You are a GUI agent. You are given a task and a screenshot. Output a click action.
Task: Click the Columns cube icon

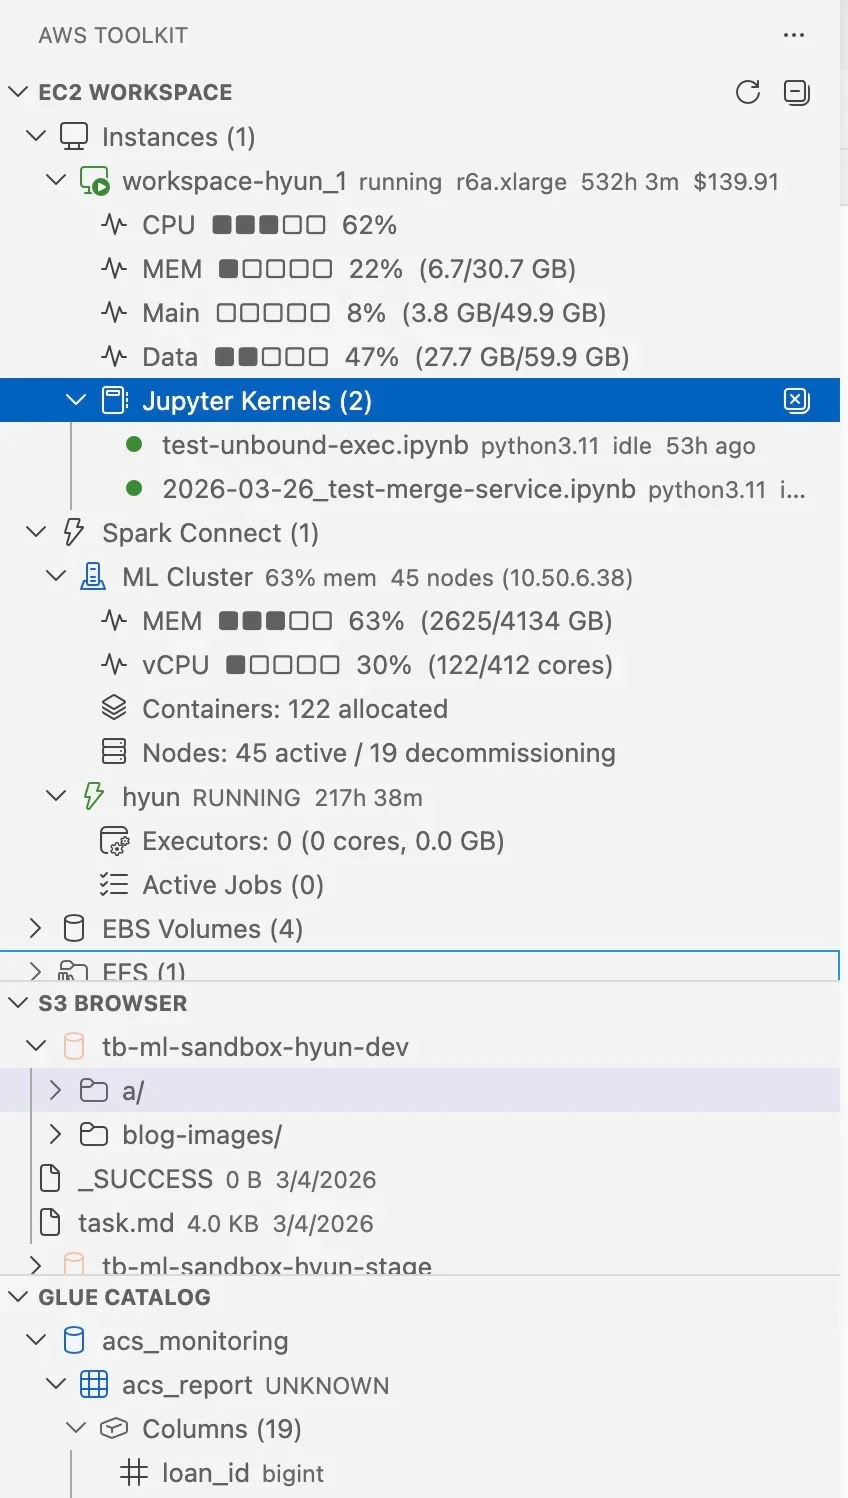pos(114,1429)
